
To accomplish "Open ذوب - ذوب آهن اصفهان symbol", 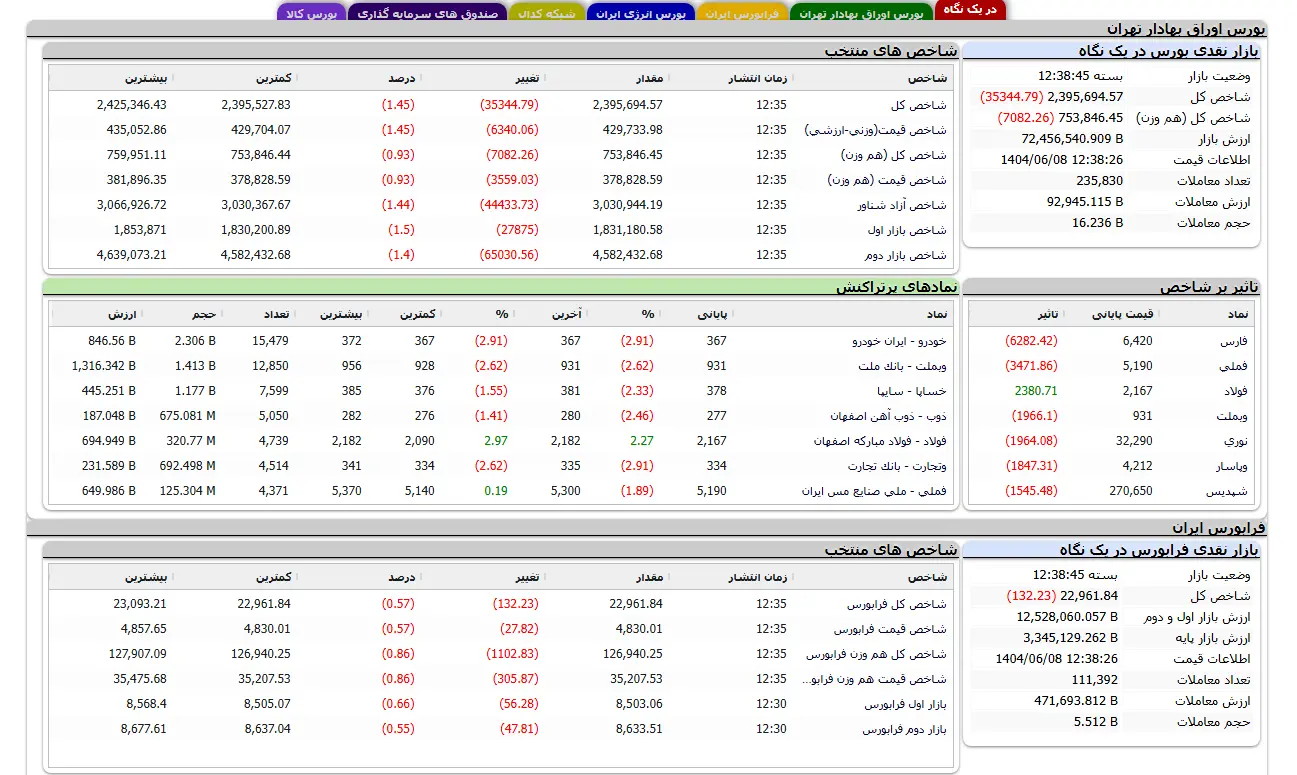I will (887, 416).
